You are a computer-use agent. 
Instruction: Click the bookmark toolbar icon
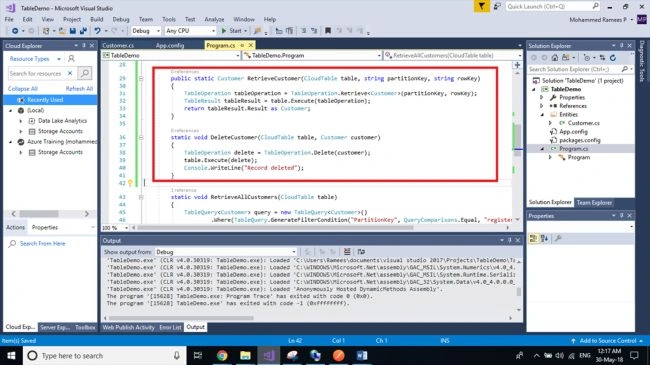(x=328, y=31)
